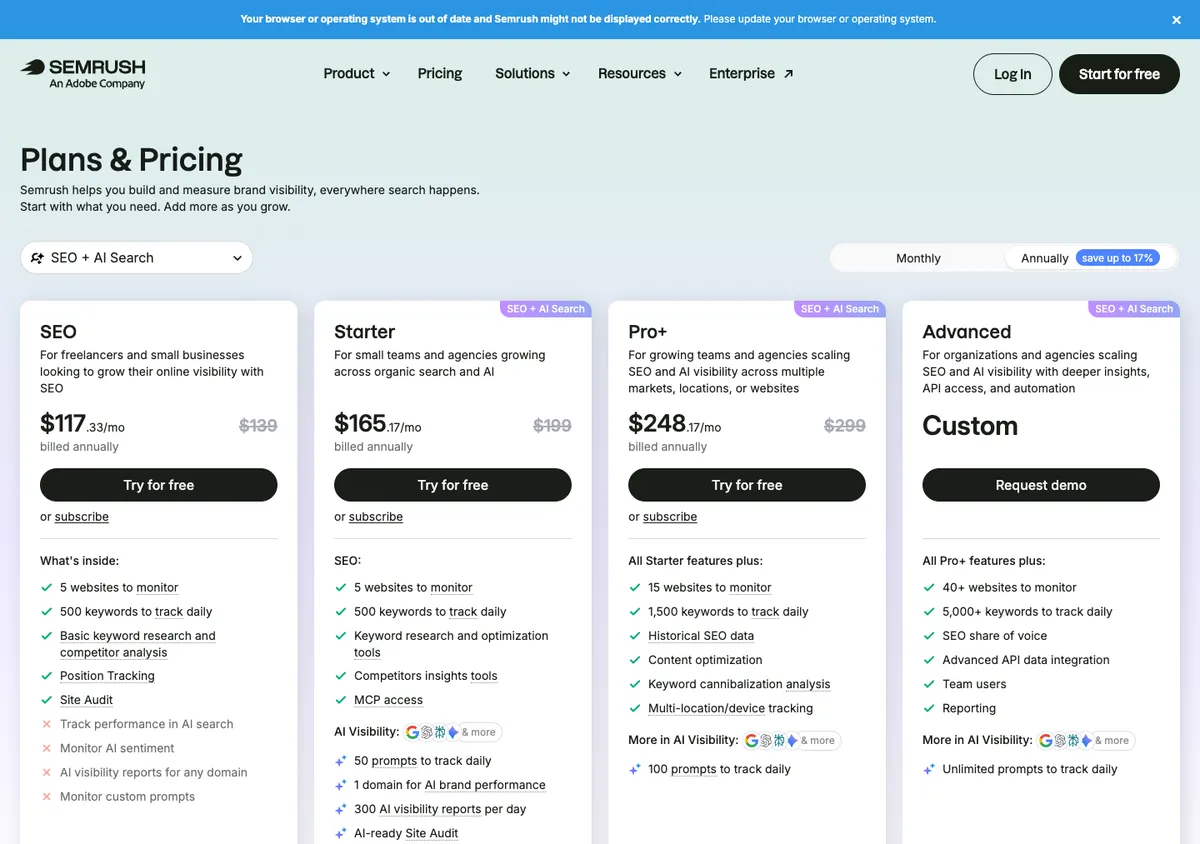
Task: Open the SEO + AI Search dropdown
Action: [136, 257]
